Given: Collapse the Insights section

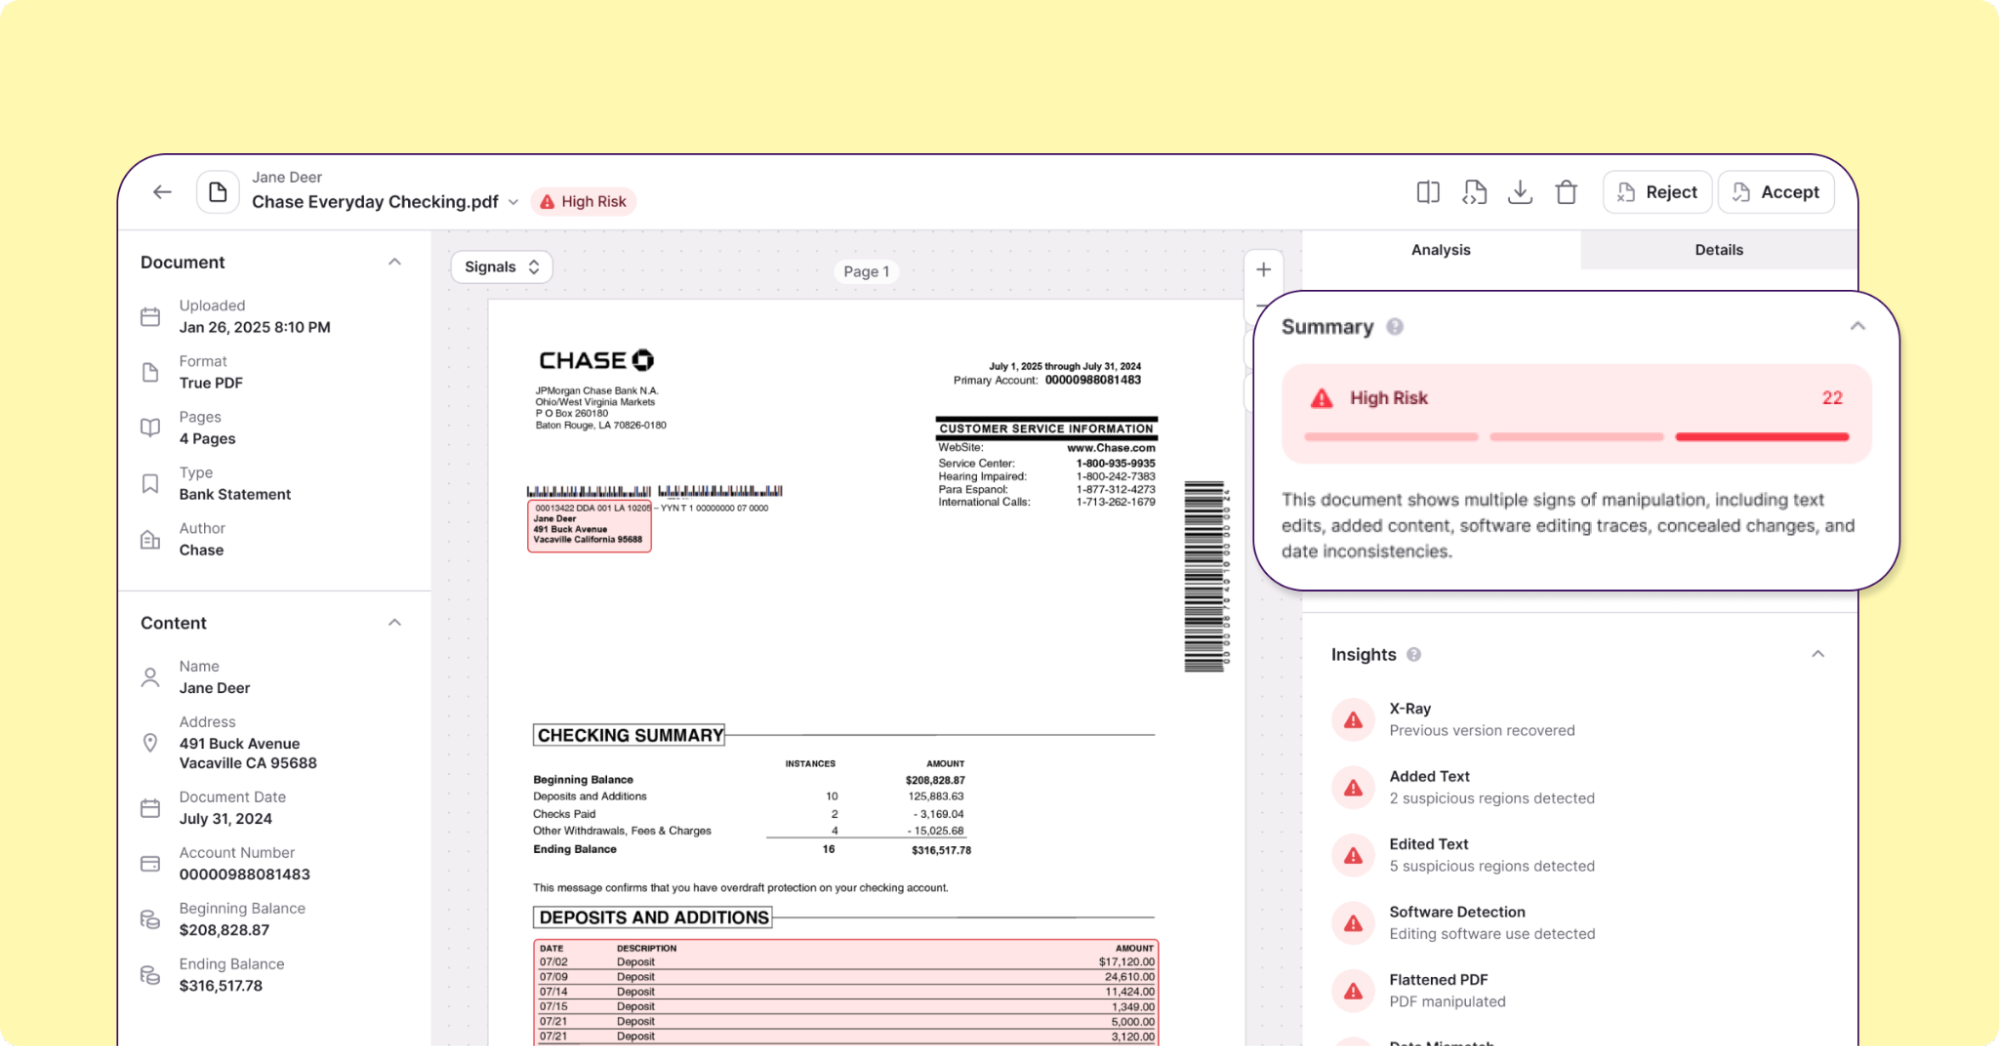Looking at the screenshot, I should click(1818, 655).
